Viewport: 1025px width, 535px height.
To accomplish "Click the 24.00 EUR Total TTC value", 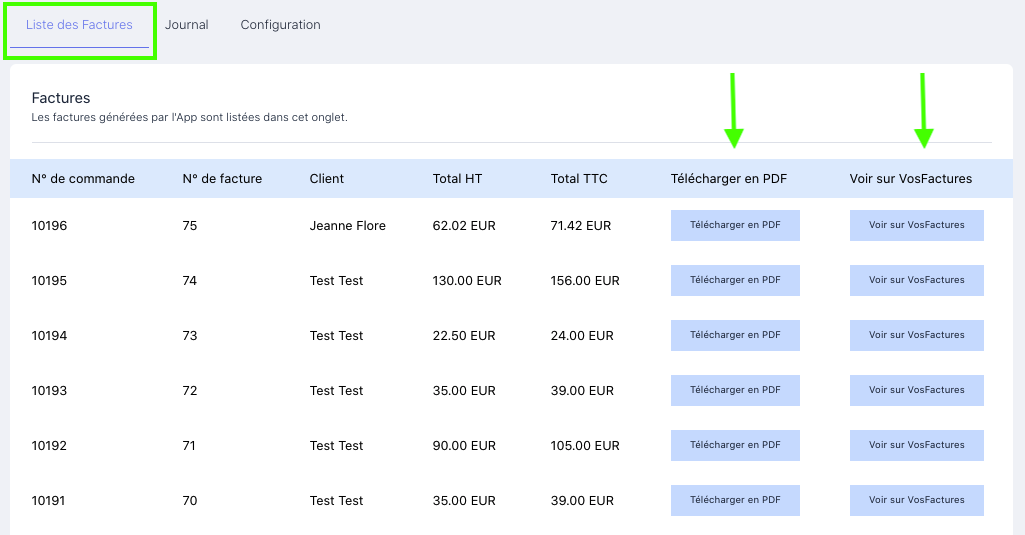I will coord(582,336).
